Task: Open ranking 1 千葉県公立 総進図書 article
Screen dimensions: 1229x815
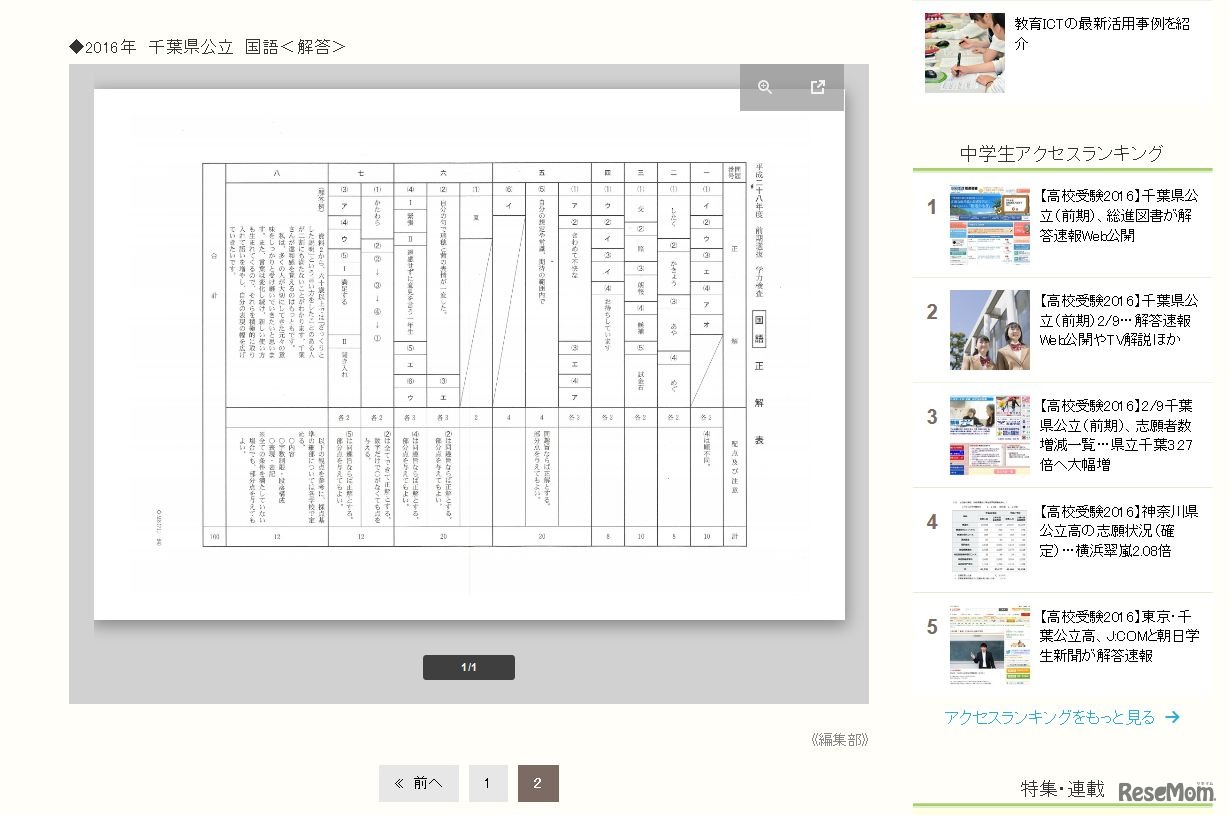Action: tap(1118, 215)
